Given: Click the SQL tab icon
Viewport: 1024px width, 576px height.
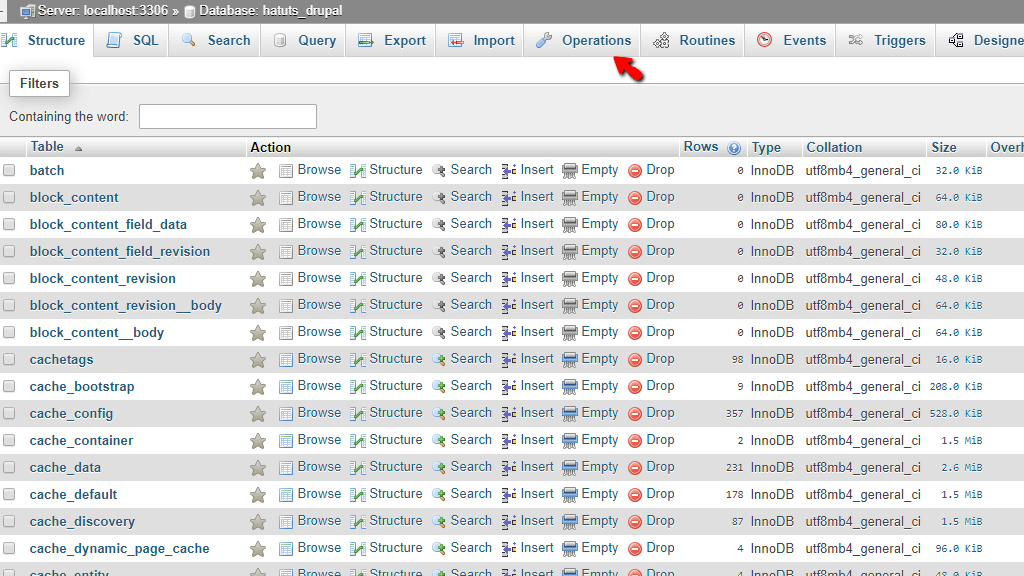Looking at the screenshot, I should (x=114, y=40).
